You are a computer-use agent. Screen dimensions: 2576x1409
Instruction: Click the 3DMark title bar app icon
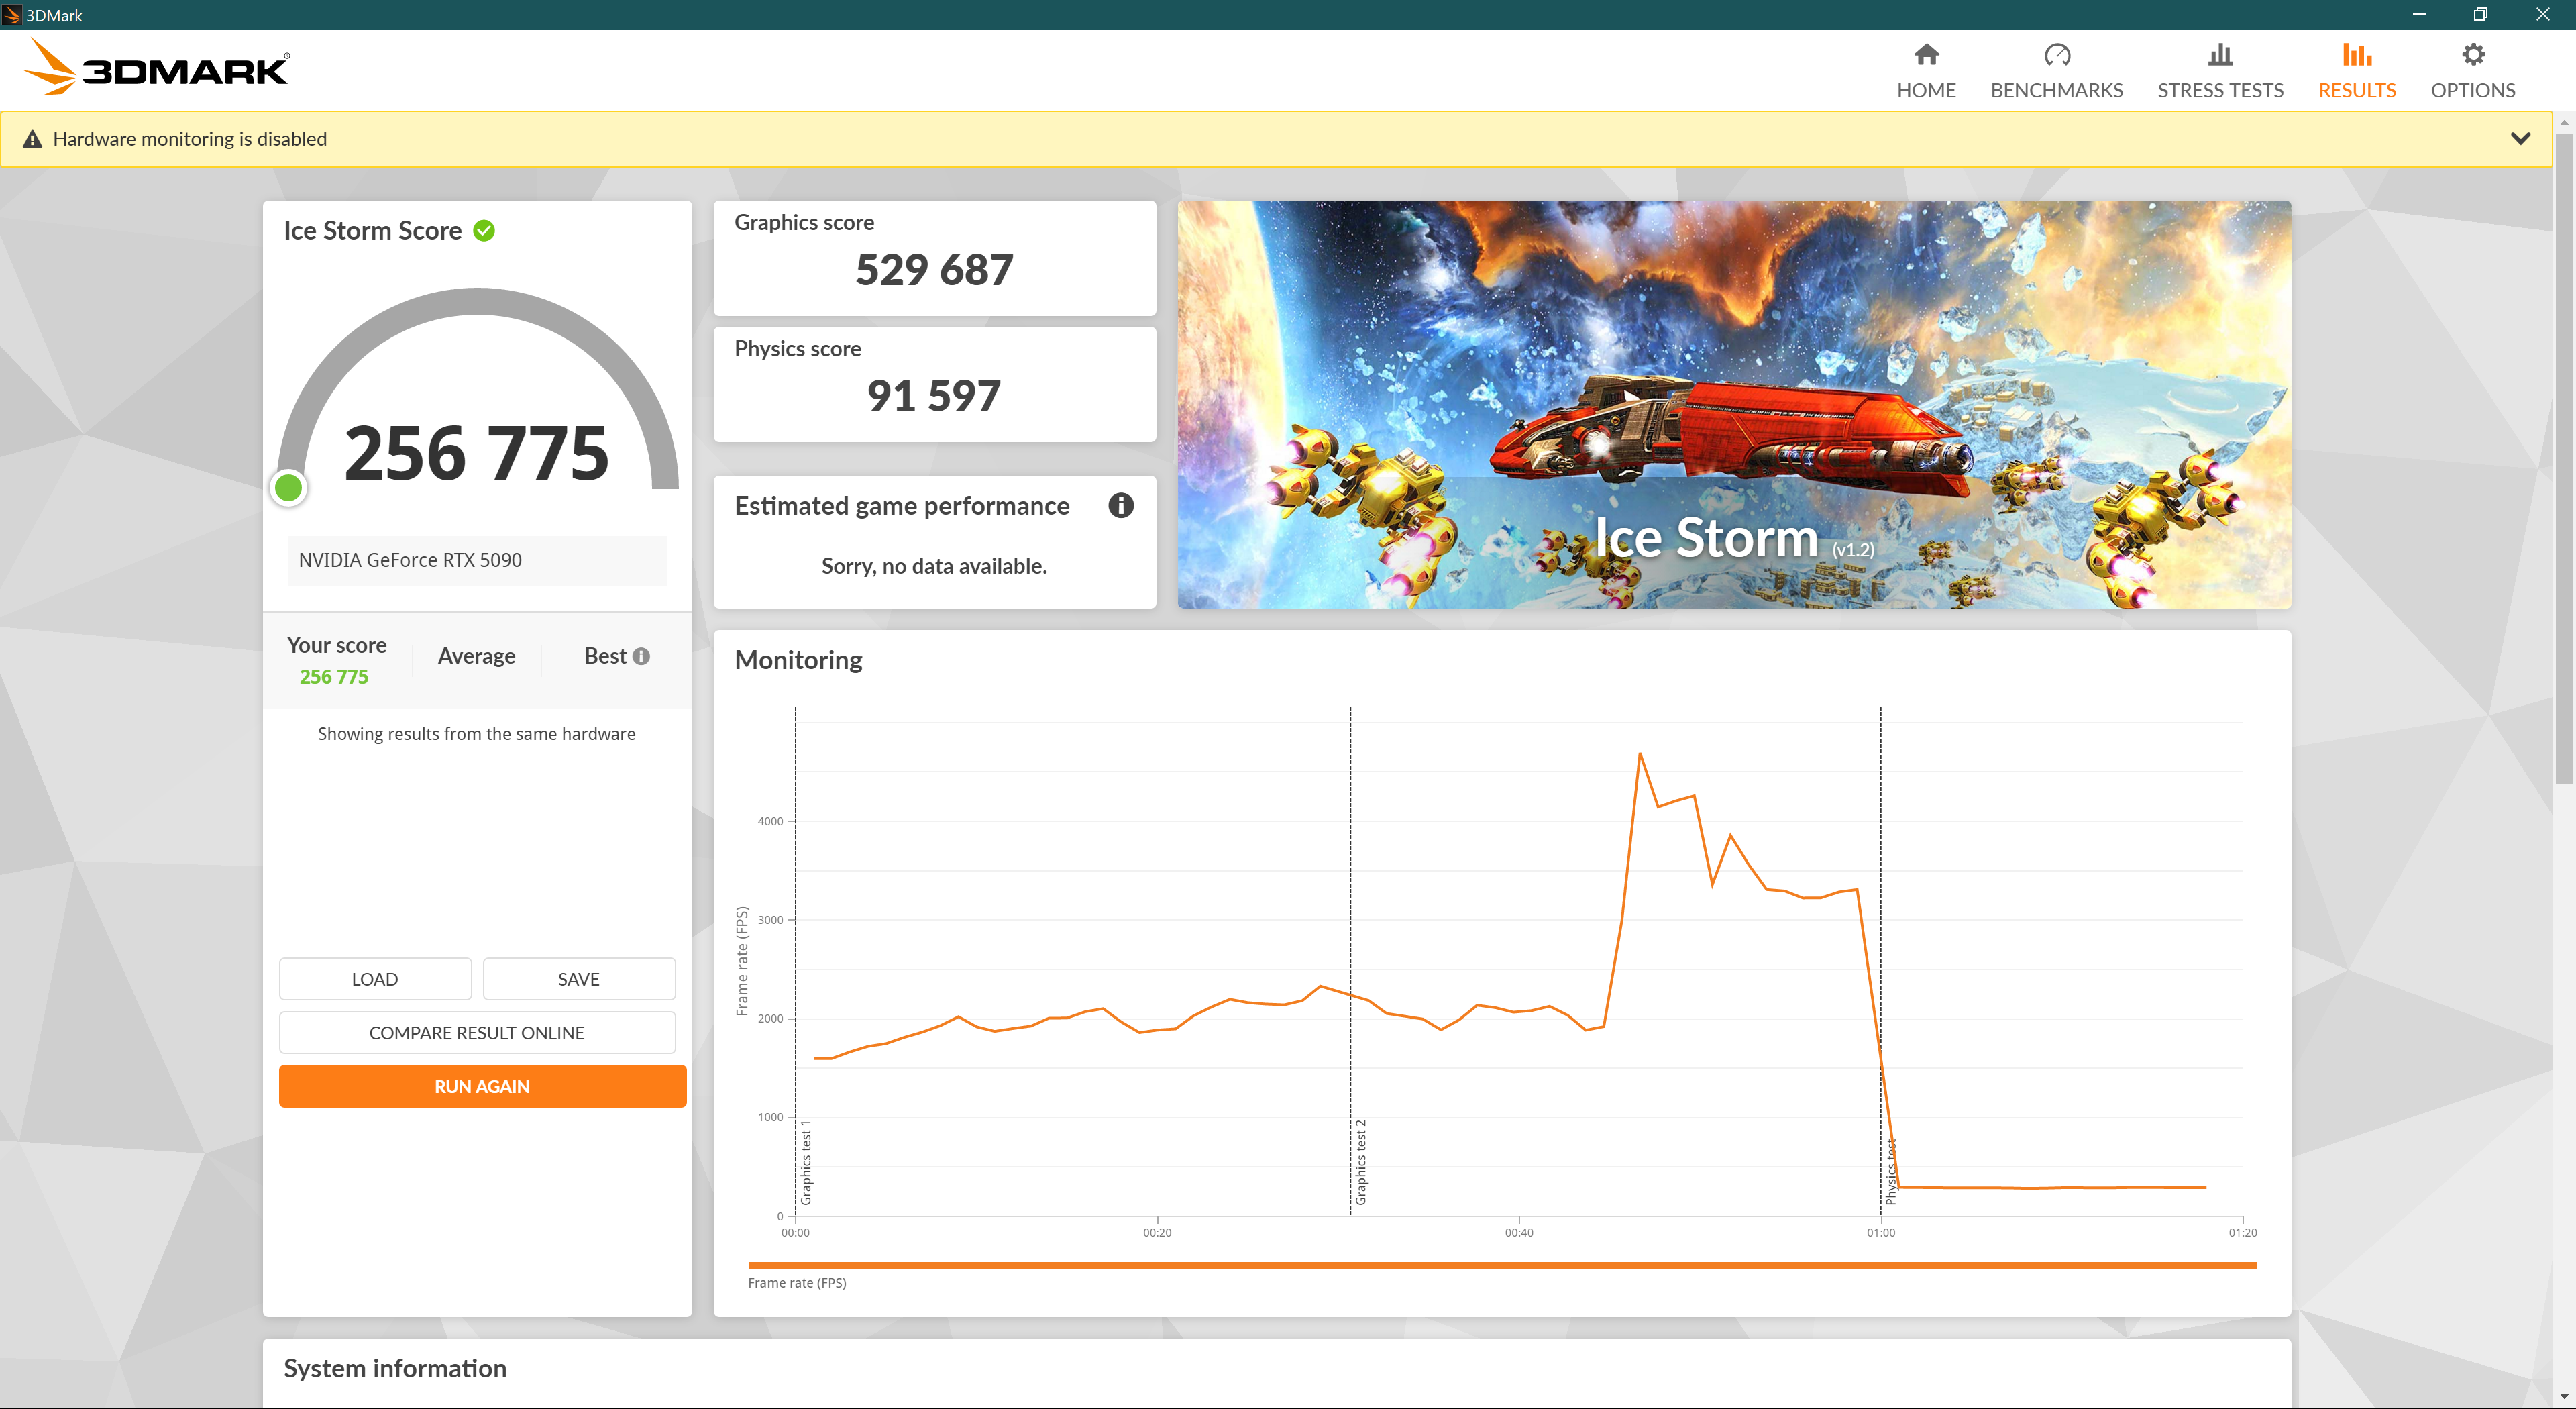click(x=12, y=15)
